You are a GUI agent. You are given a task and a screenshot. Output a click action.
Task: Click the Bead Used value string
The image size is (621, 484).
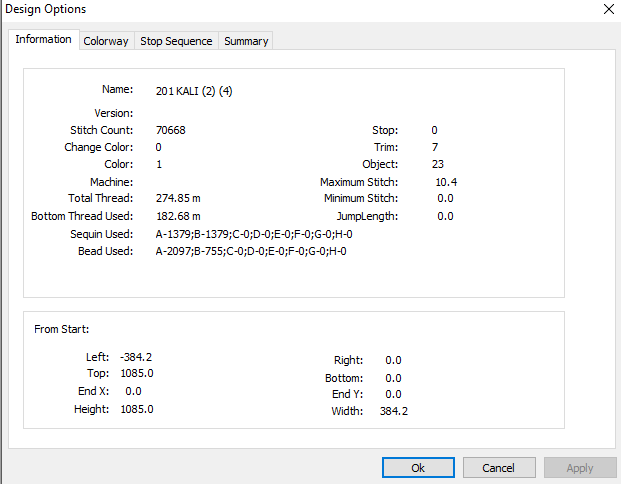click(251, 252)
